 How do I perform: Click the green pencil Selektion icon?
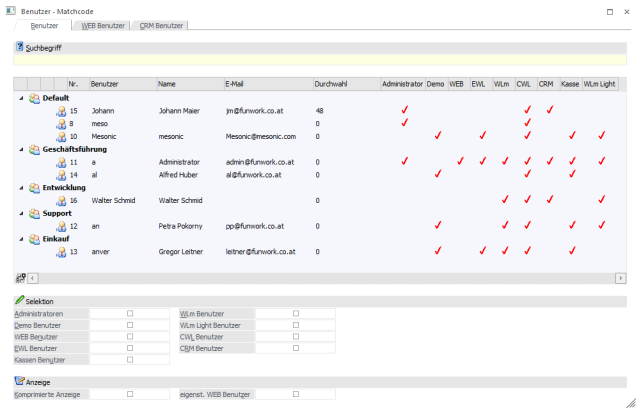(19, 300)
